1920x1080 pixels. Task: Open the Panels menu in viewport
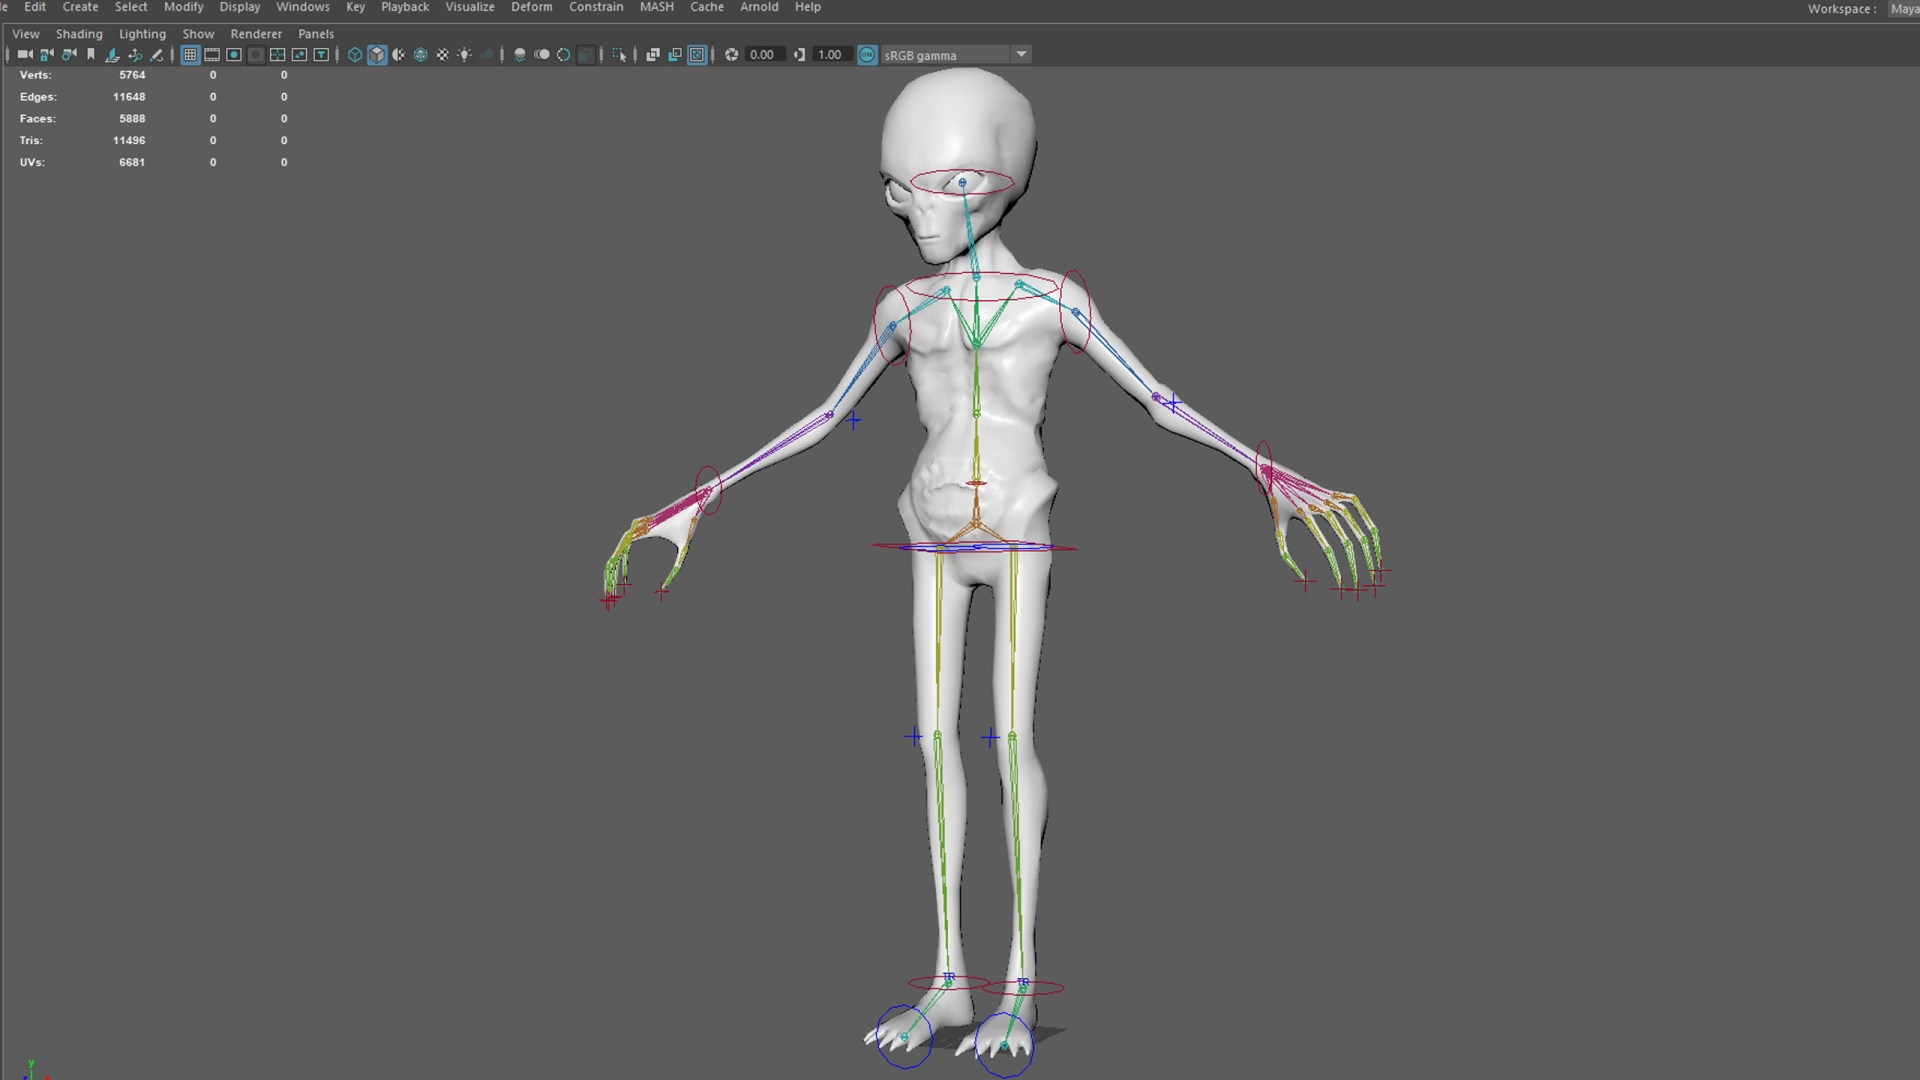click(x=315, y=34)
